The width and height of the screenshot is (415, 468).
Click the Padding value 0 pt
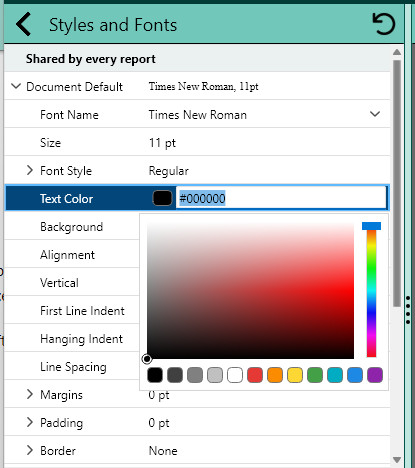(x=159, y=423)
